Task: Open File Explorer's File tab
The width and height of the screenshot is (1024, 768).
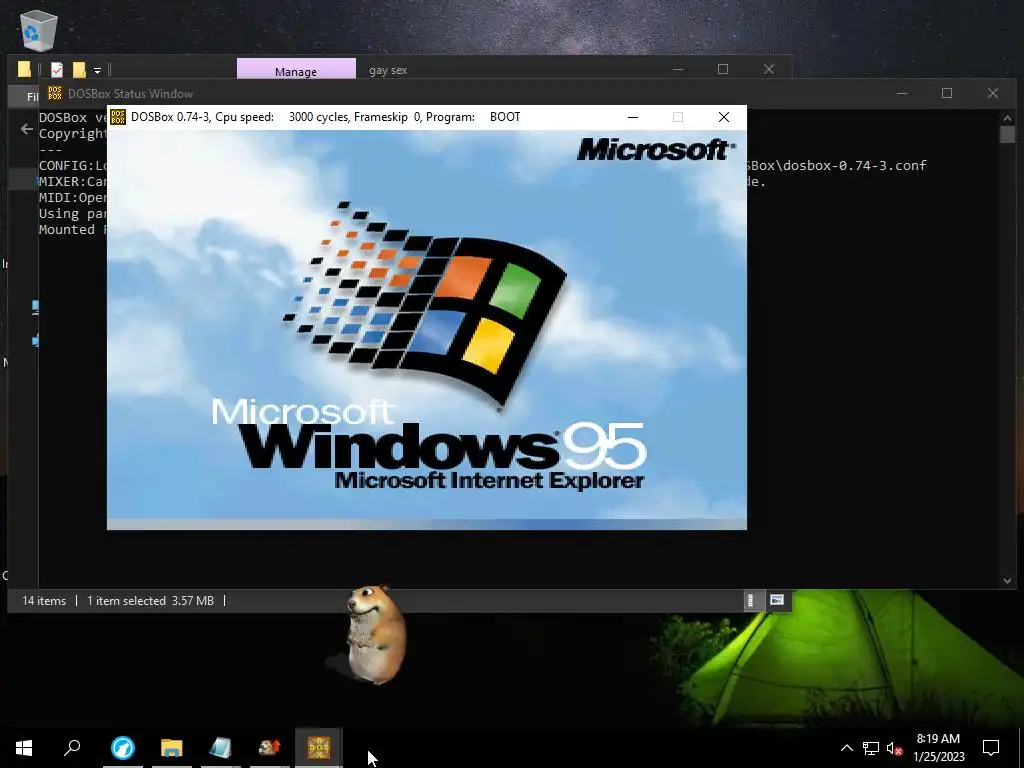Action: click(31, 97)
